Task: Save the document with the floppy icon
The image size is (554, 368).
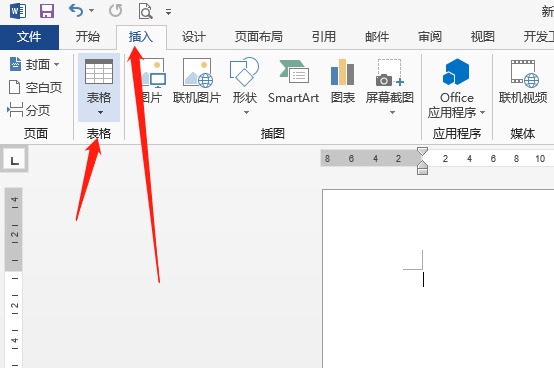Action: point(47,11)
